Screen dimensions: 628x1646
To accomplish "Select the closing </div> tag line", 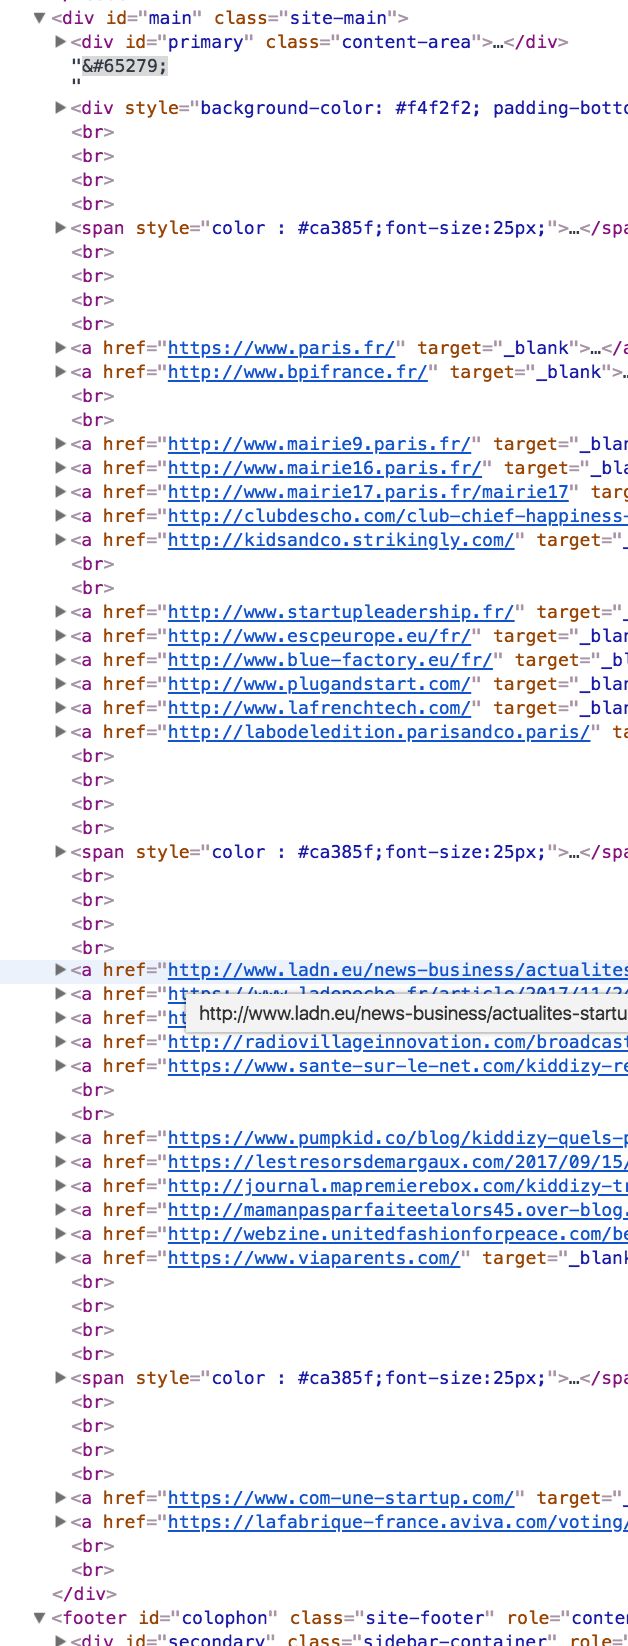I will [84, 1594].
